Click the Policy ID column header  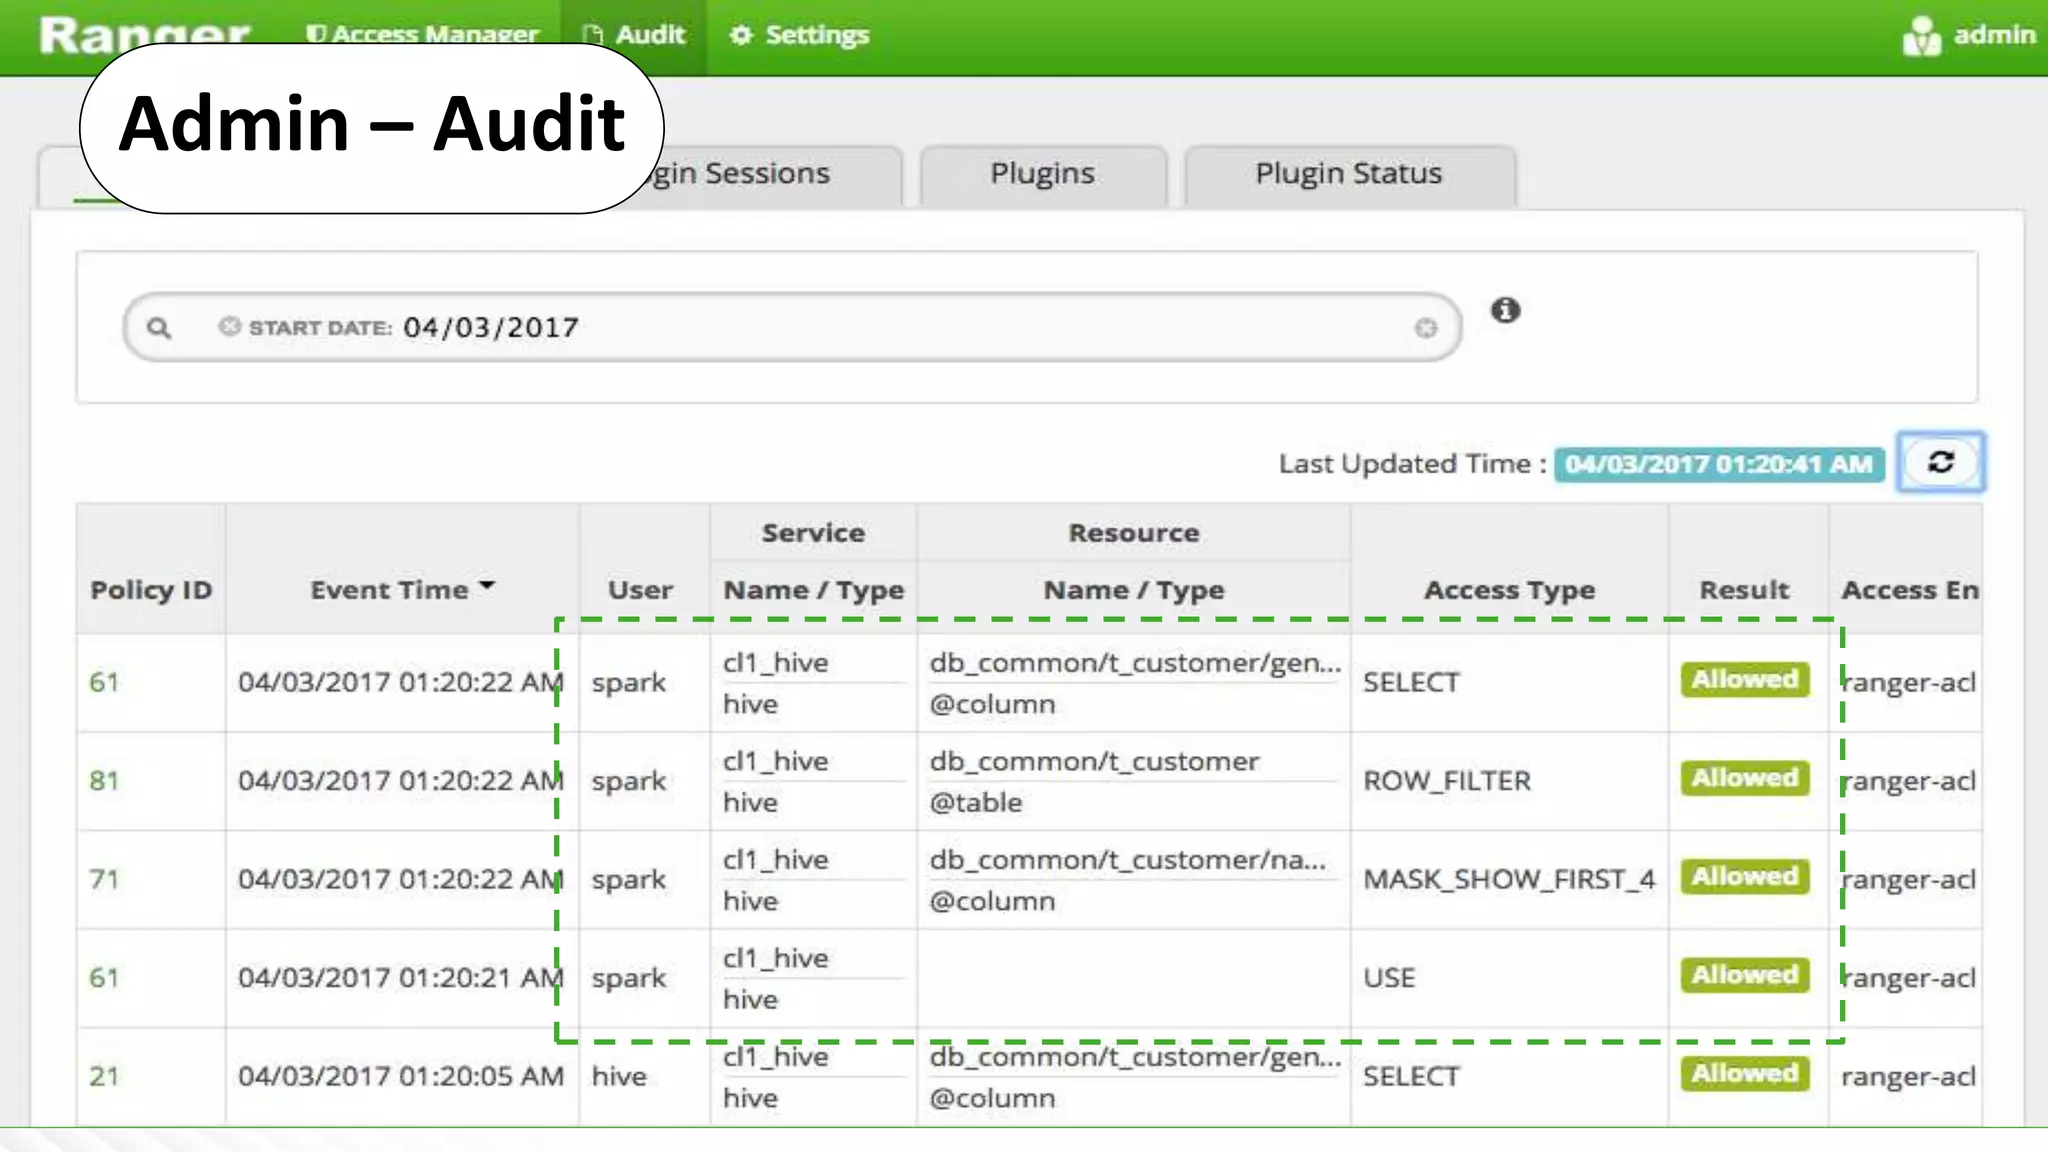tap(151, 590)
